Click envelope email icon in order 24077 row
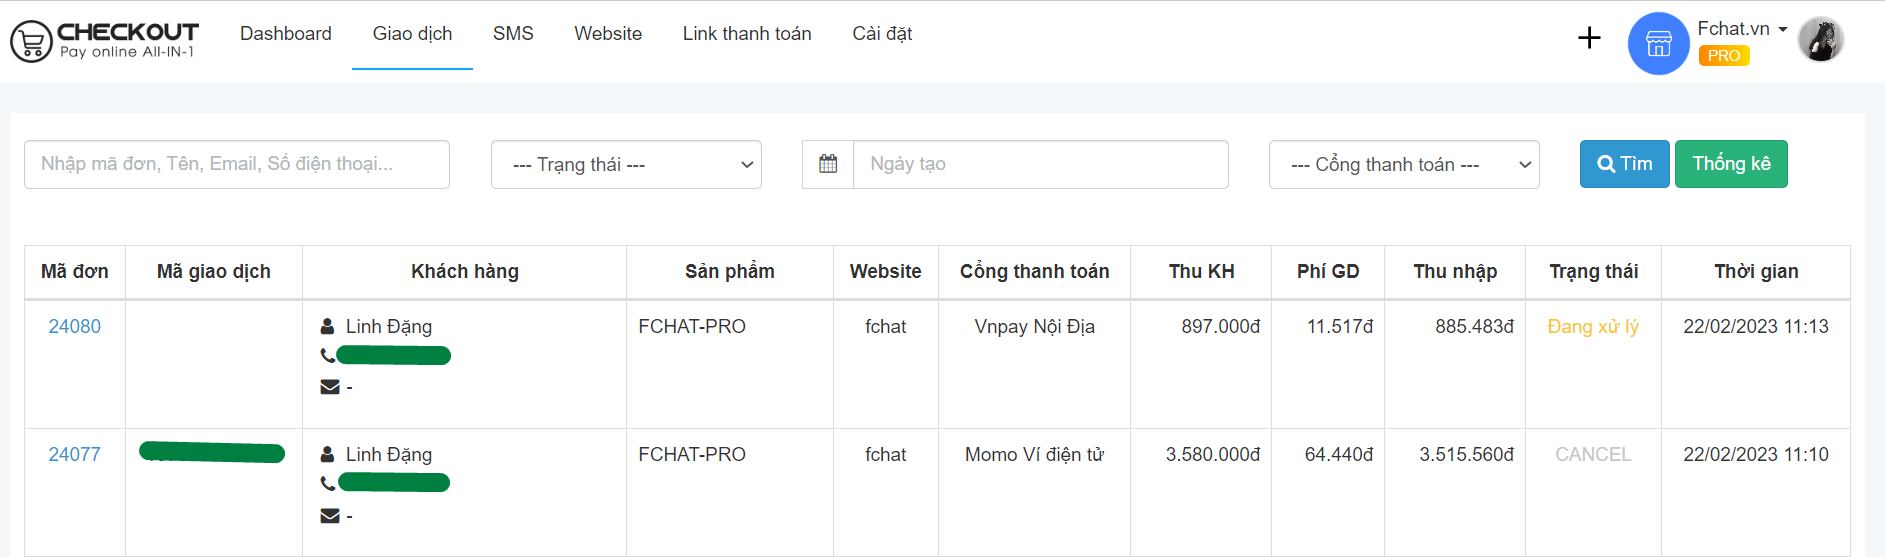Screen dimensions: 1885x557 click(x=330, y=515)
